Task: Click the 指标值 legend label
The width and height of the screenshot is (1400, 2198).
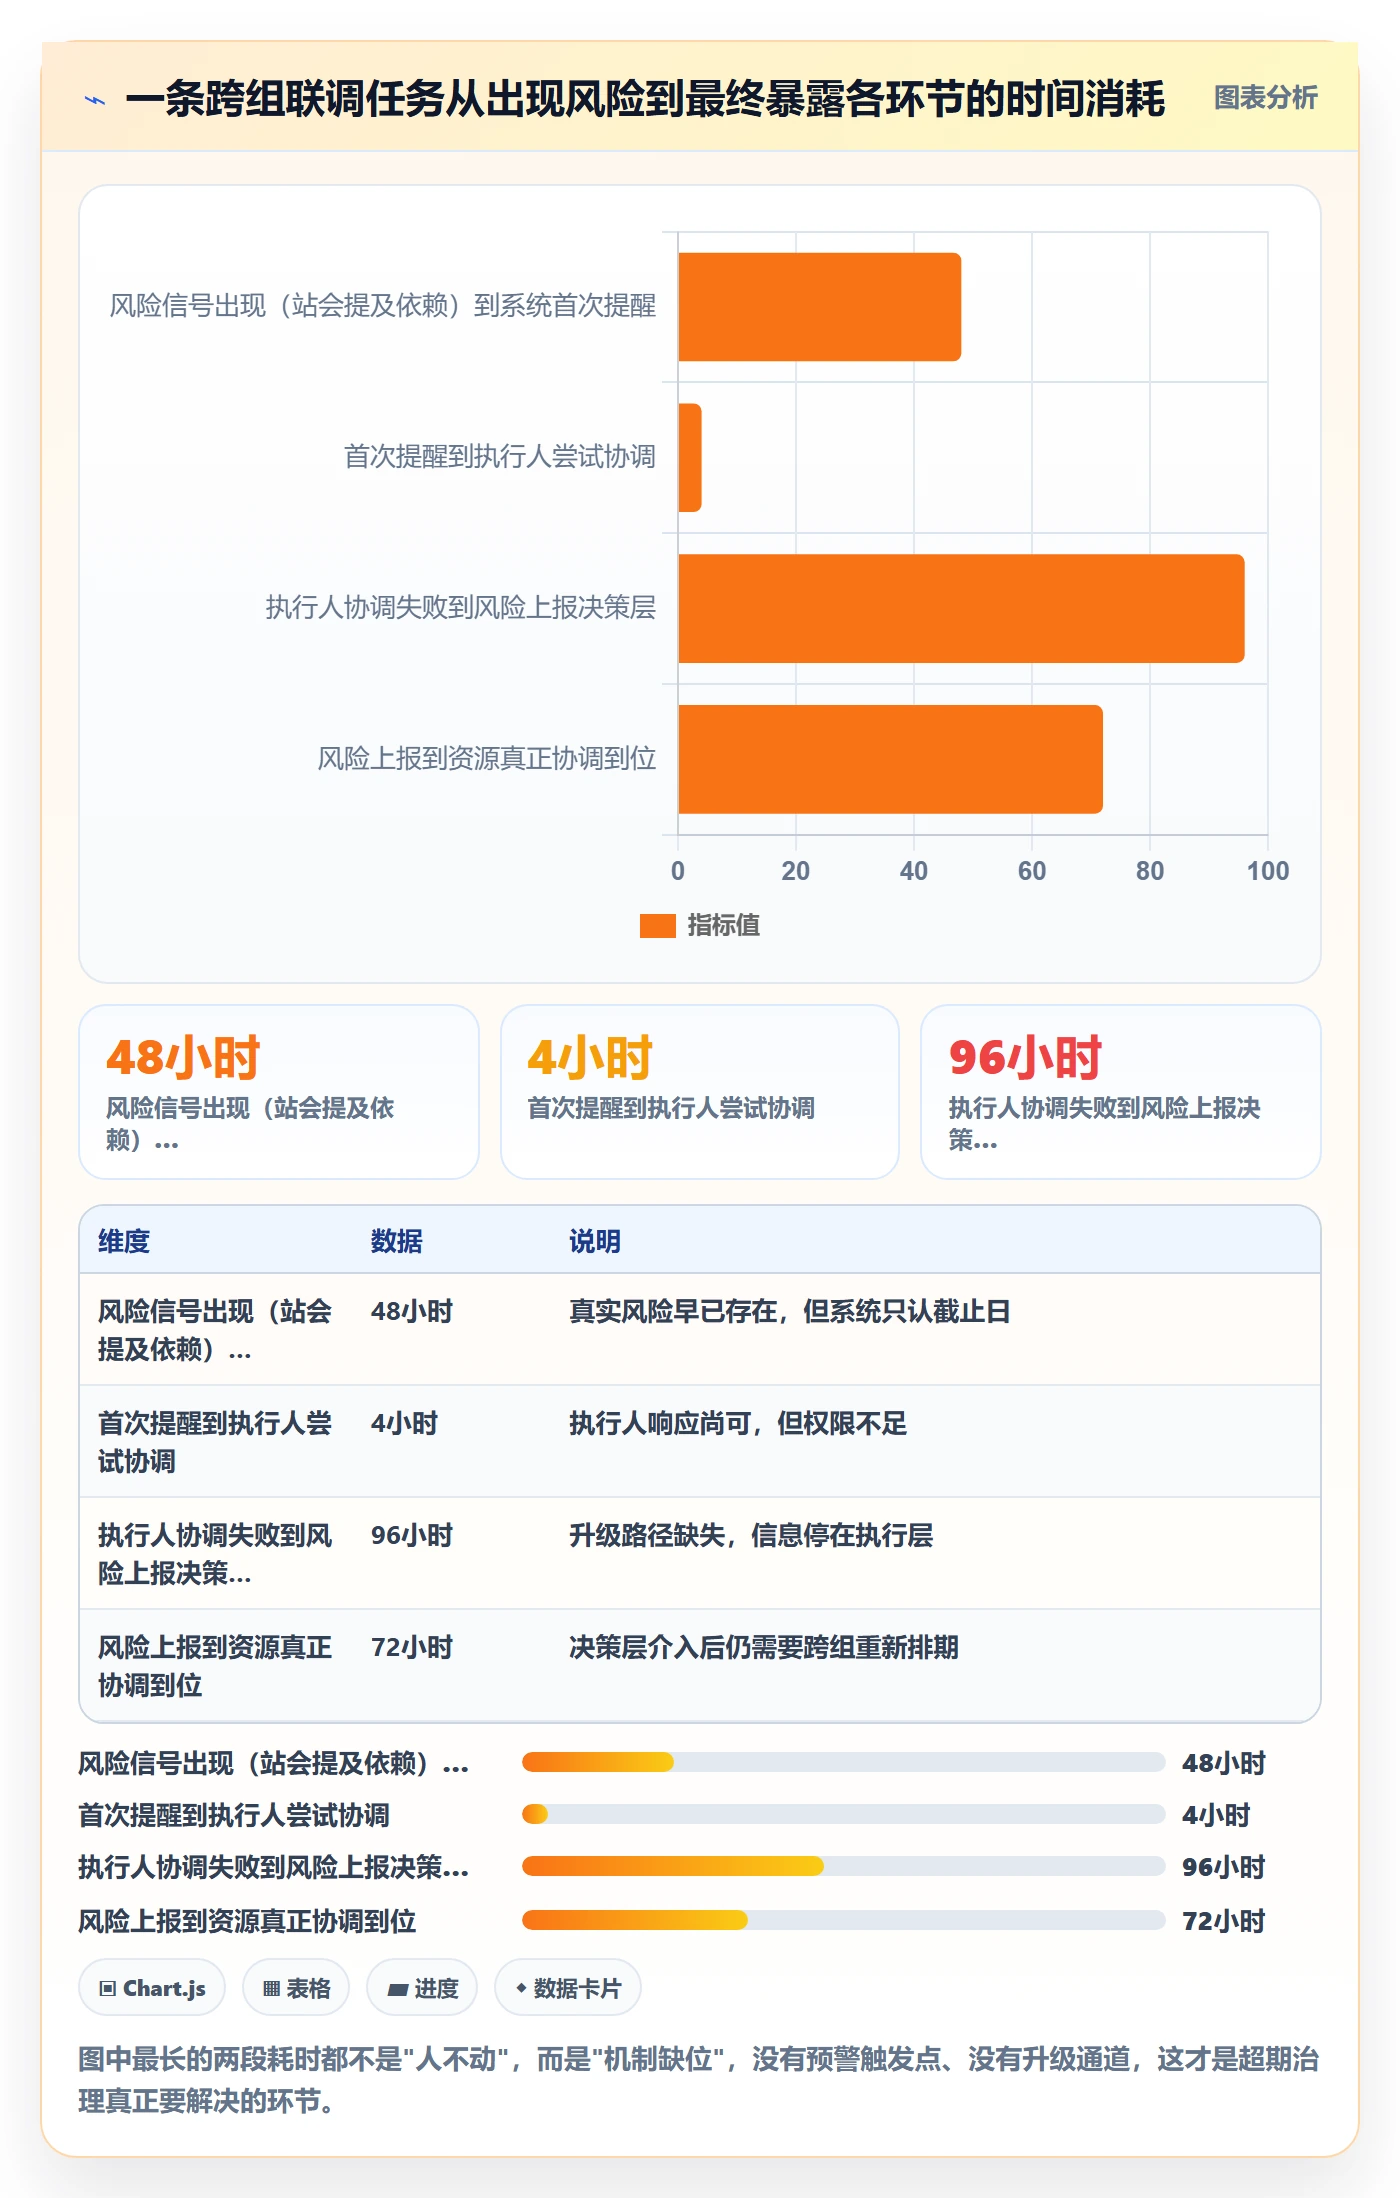Action: coord(723,926)
